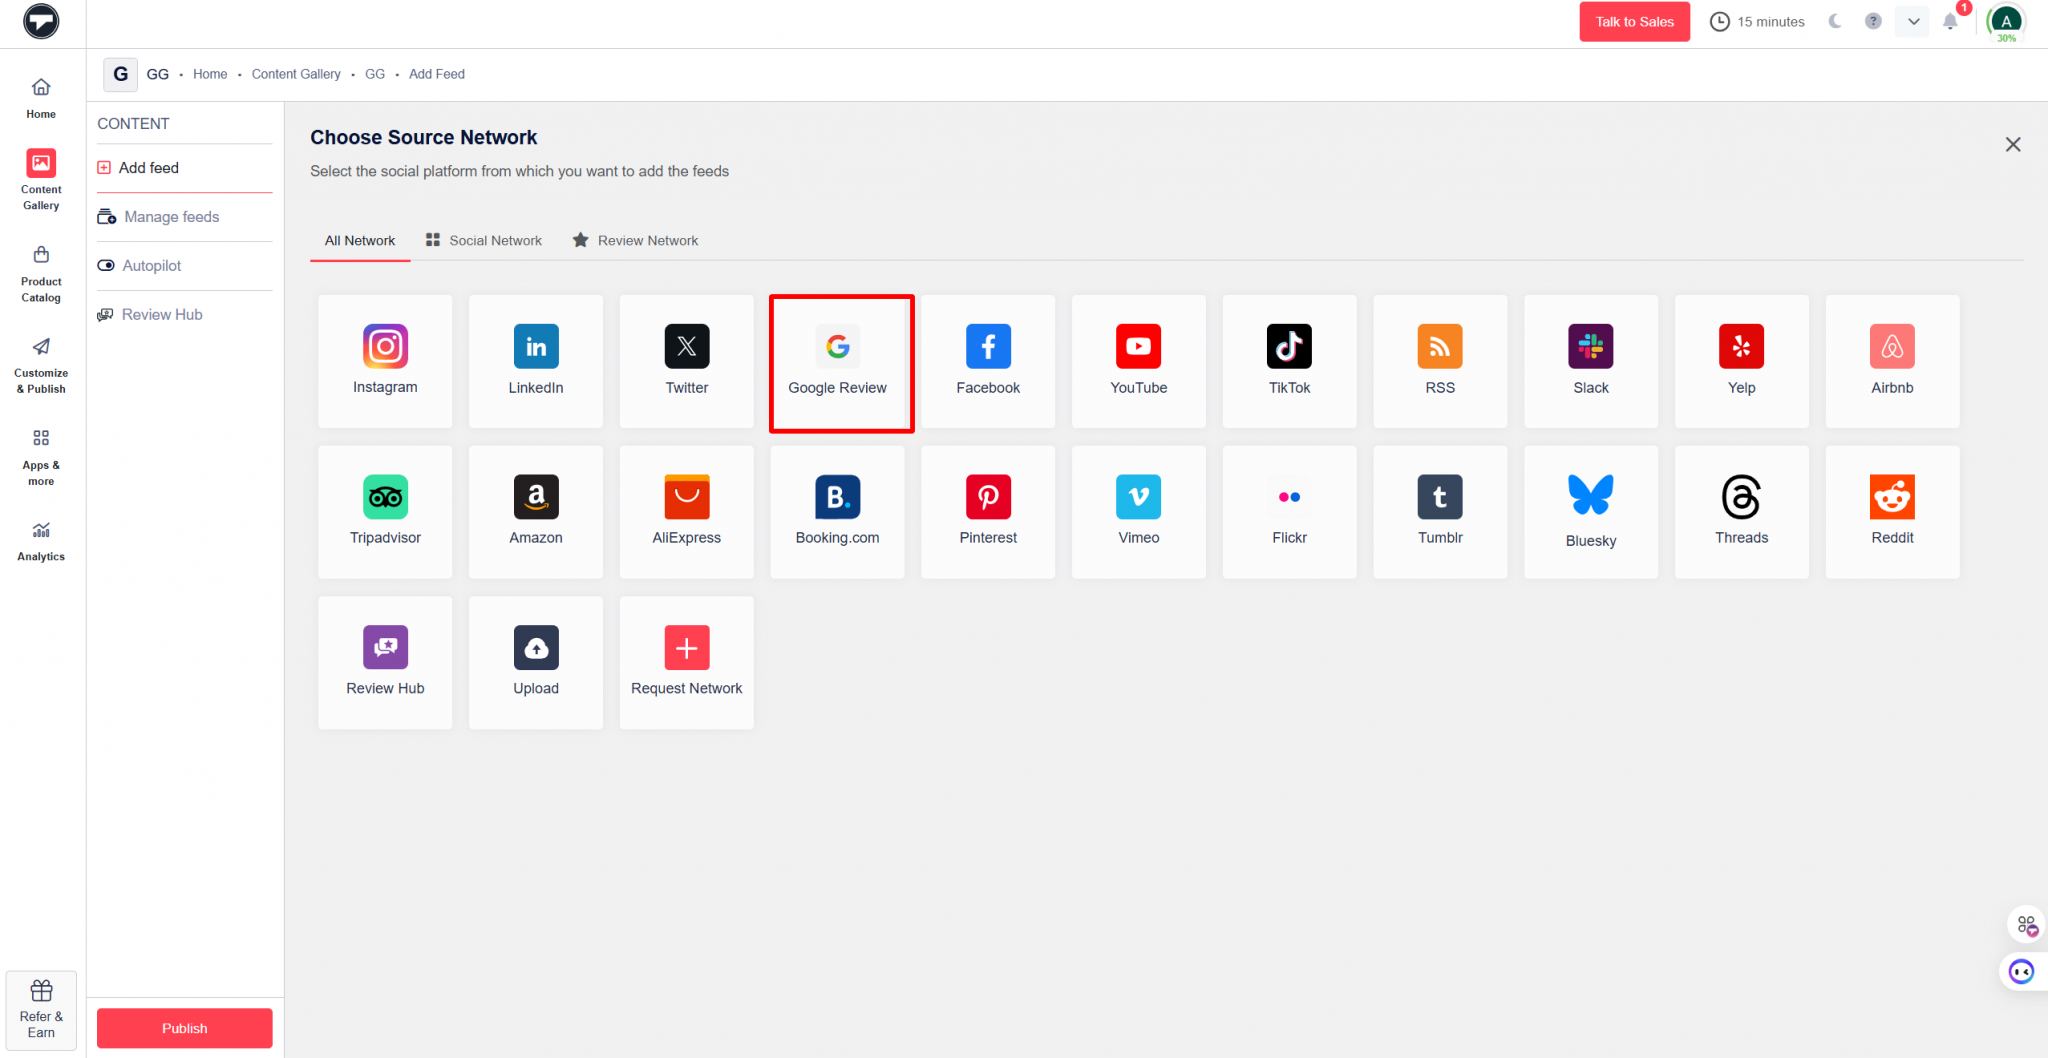The image size is (2048, 1058).
Task: Select TikTok as a feed source
Action: coord(1289,360)
